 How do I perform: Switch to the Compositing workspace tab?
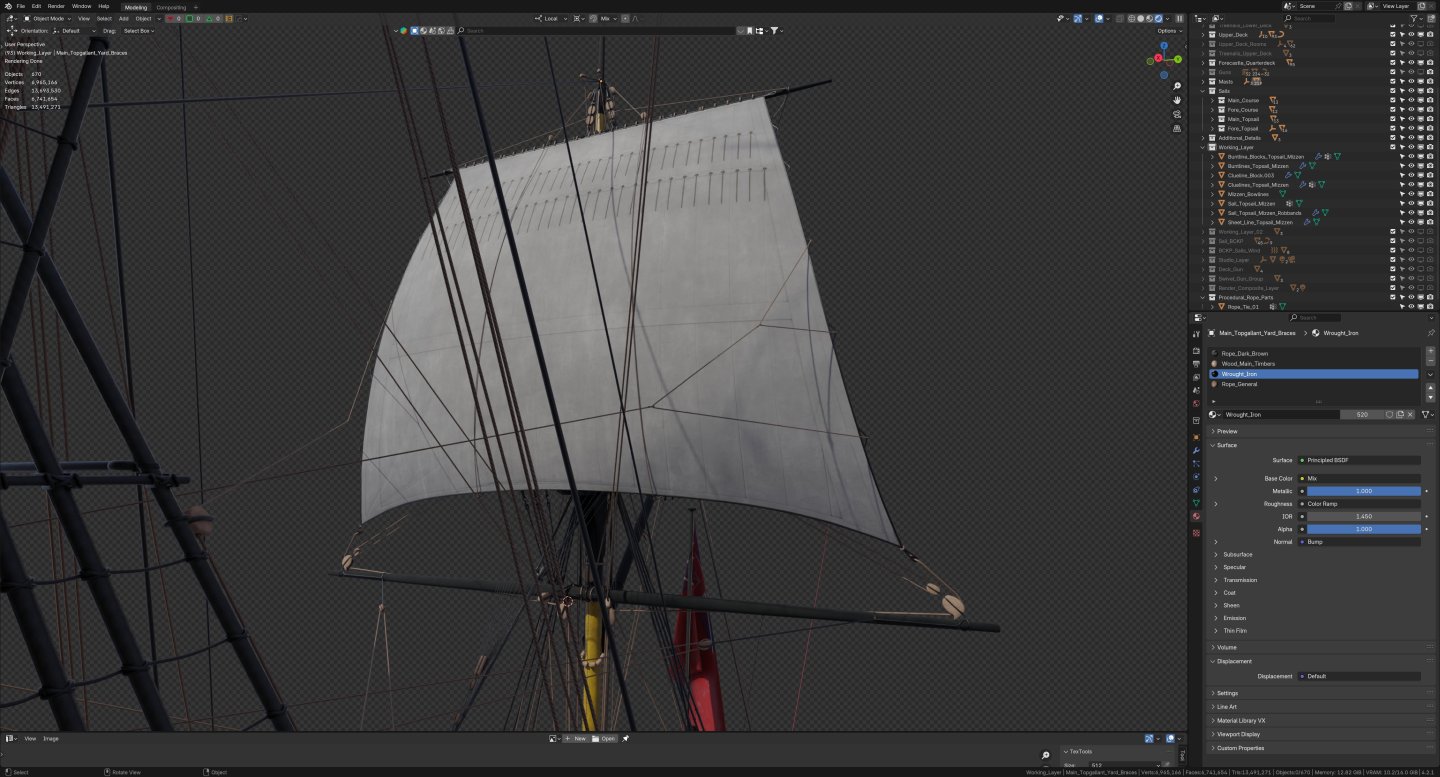(171, 7)
